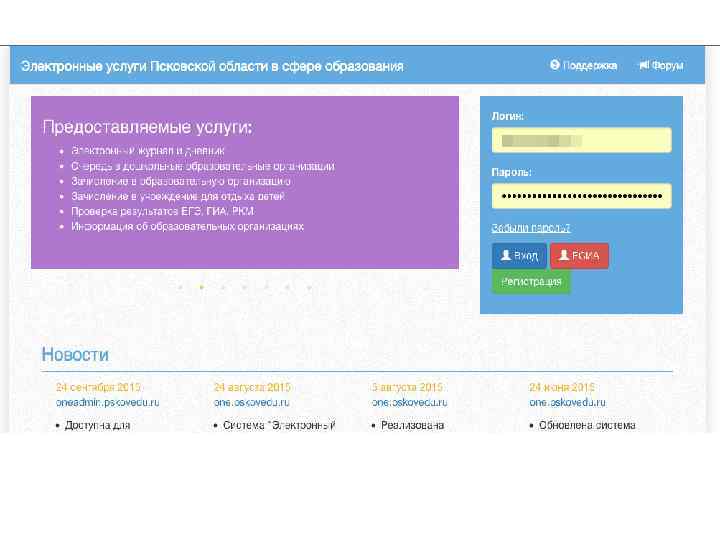Open one.pskovedu.ru link under 3 августа 2015
720x540 pixels.
[x=410, y=403]
